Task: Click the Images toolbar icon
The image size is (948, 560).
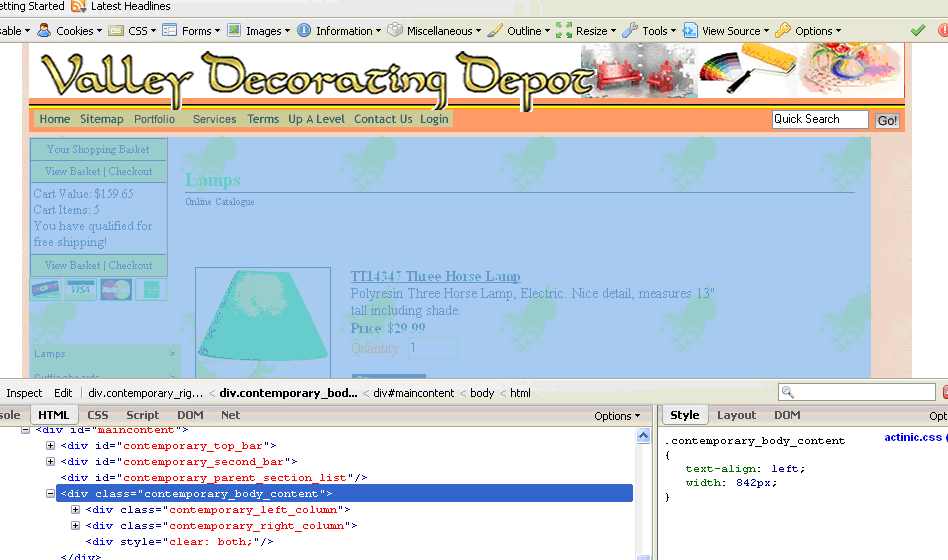Action: [234, 31]
